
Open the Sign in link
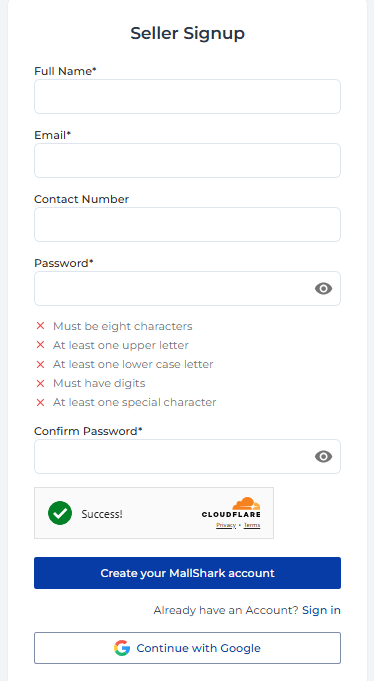click(321, 610)
